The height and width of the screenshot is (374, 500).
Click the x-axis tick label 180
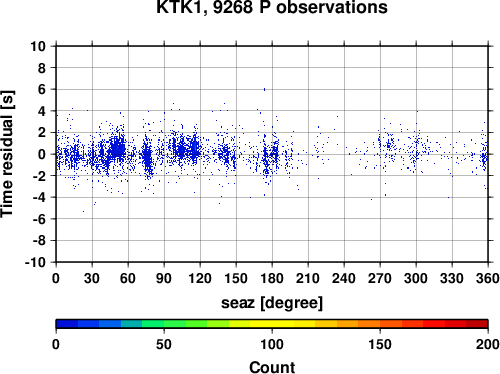pyautogui.click(x=272, y=278)
